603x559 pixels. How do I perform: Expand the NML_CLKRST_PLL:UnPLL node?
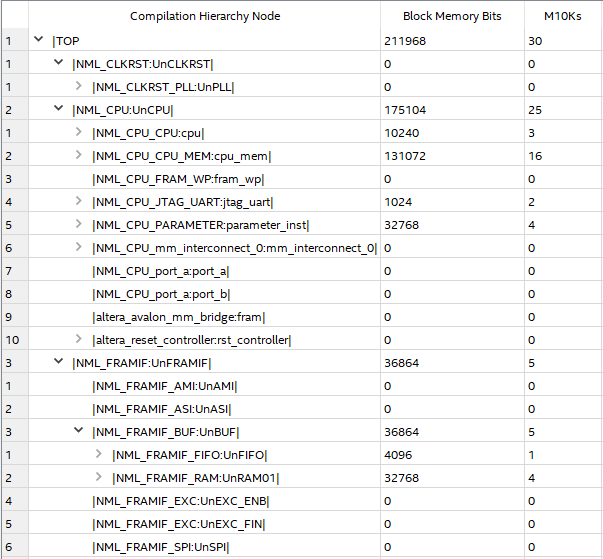(x=78, y=86)
